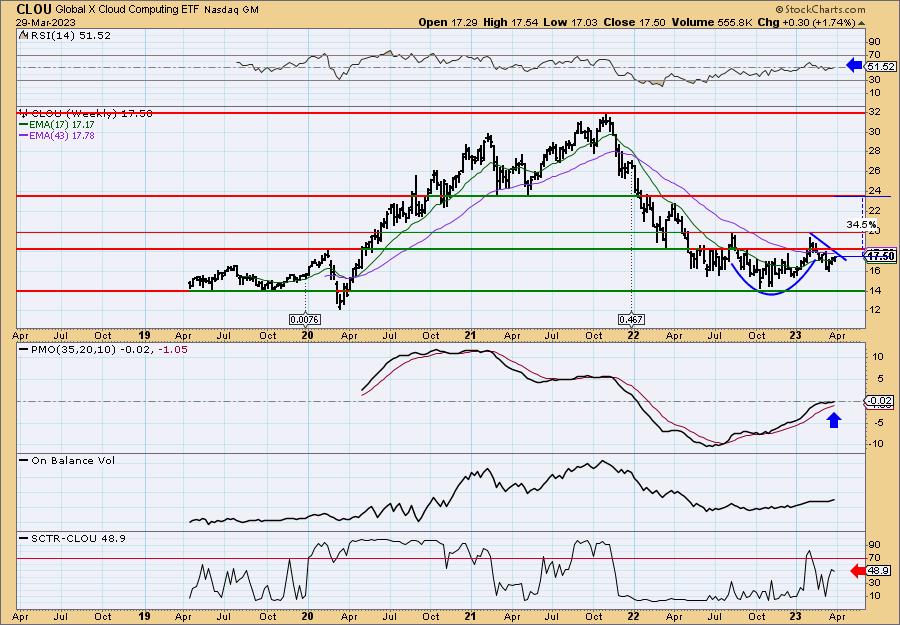The width and height of the screenshot is (900, 625).
Task: Click the up triangle after the change percentage
Action: coord(861,23)
